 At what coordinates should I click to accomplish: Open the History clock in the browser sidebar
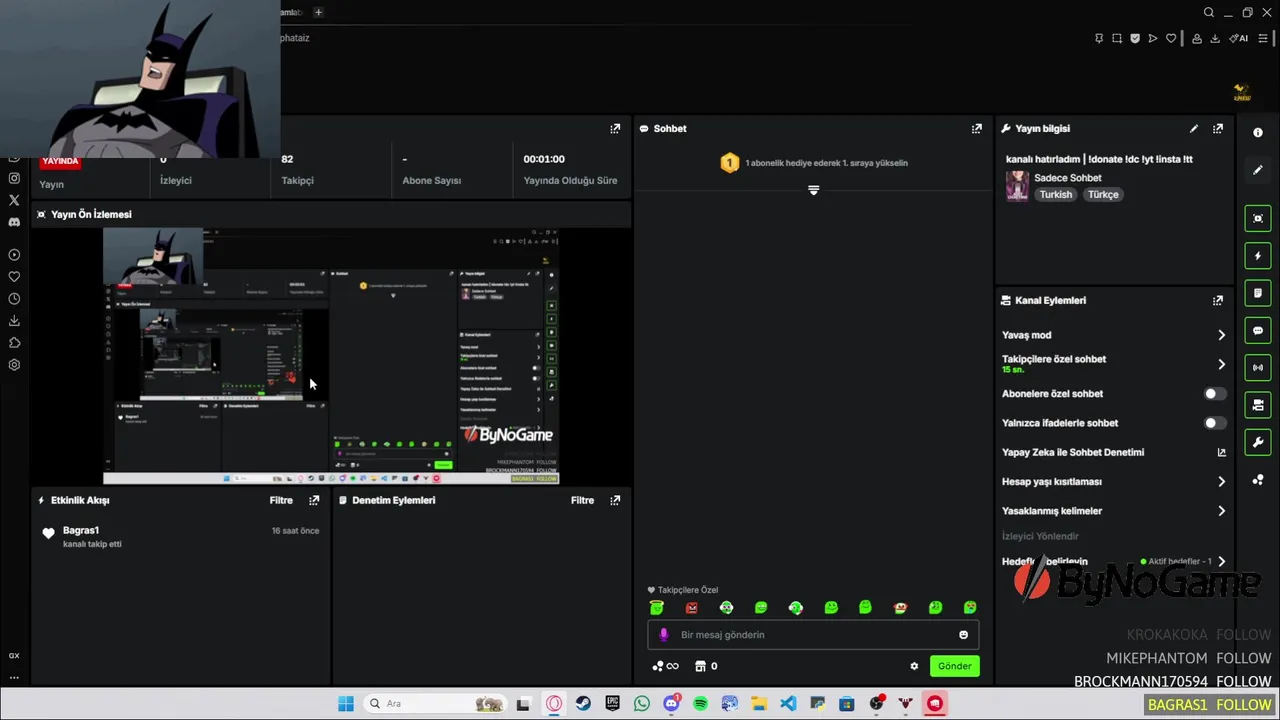click(x=14, y=299)
